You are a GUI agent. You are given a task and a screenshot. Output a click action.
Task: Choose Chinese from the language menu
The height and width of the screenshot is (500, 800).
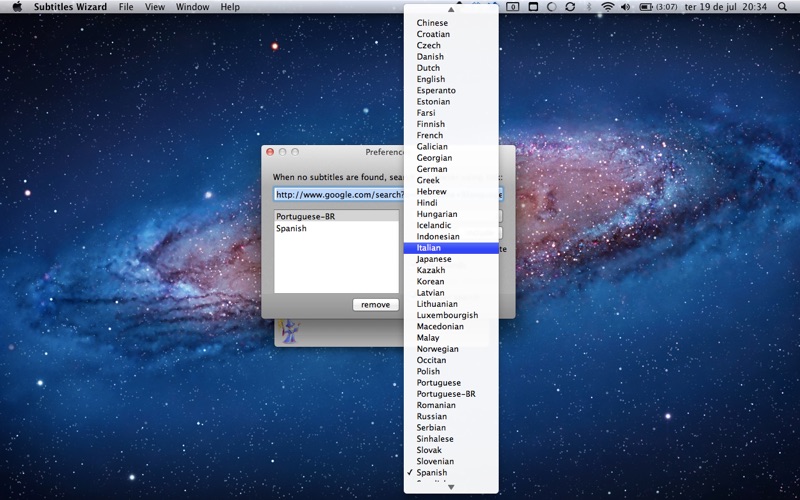click(451, 23)
